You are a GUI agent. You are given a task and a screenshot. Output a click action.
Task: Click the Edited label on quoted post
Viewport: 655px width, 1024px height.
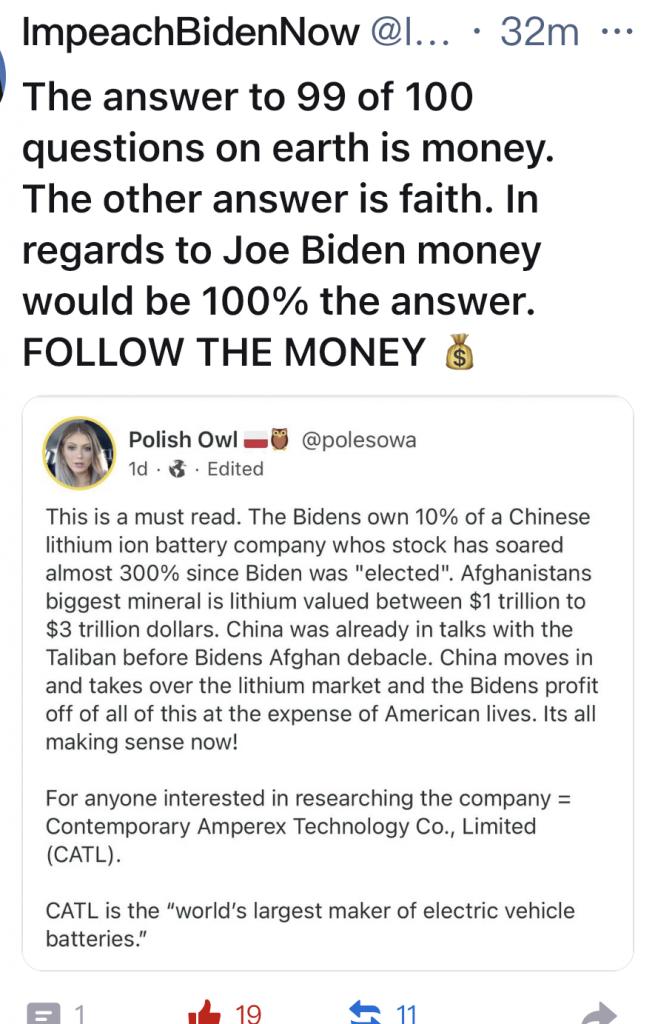click(x=235, y=469)
